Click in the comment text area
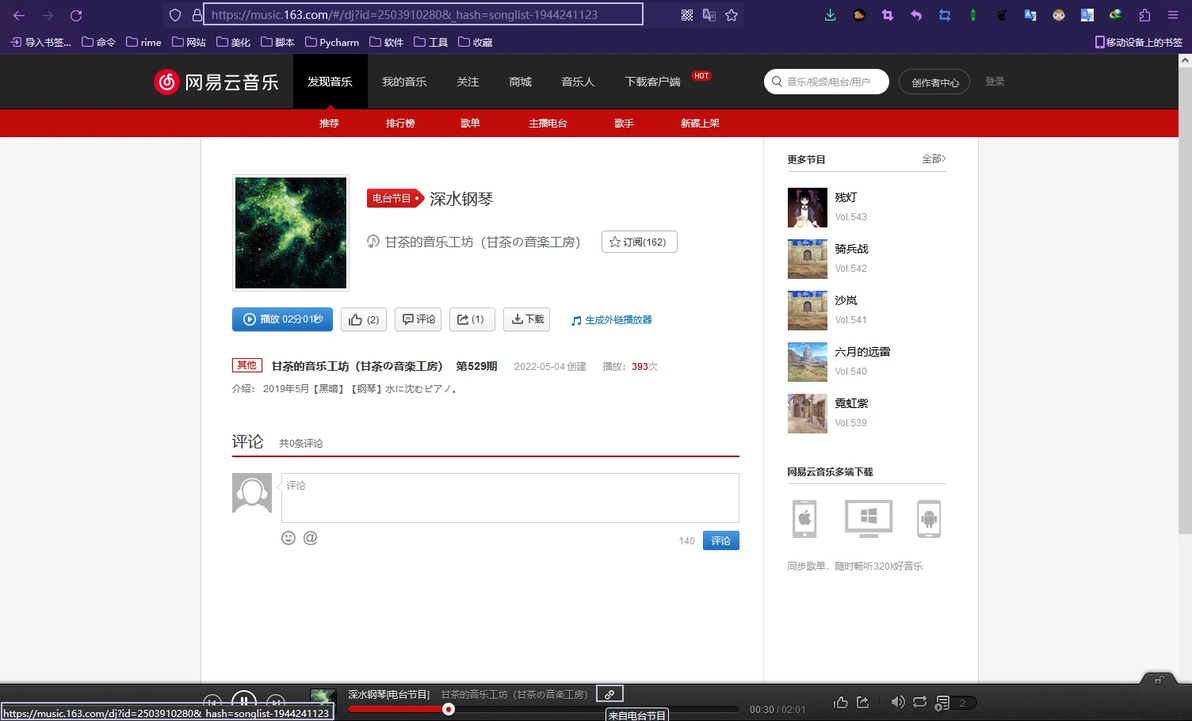Screen dimensions: 1192x721 510,498
